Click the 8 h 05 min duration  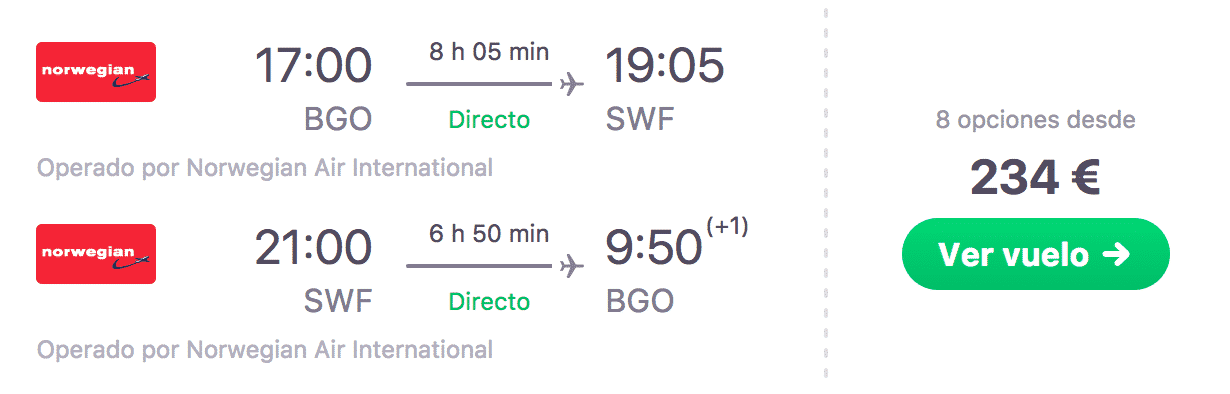click(x=489, y=52)
